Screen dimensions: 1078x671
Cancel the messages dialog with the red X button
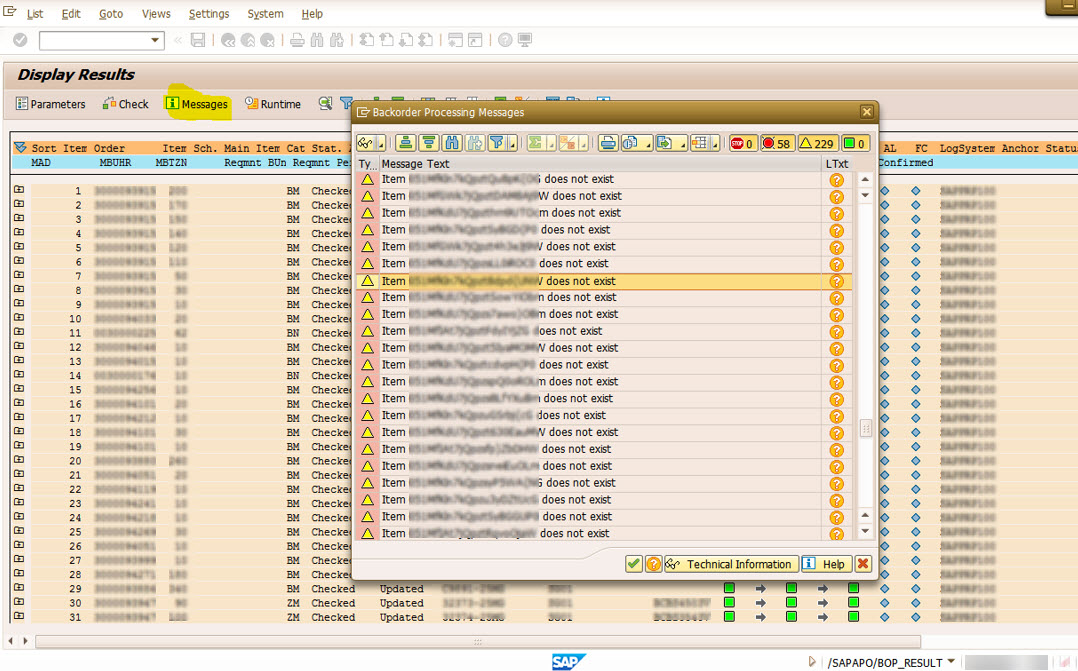click(x=863, y=564)
